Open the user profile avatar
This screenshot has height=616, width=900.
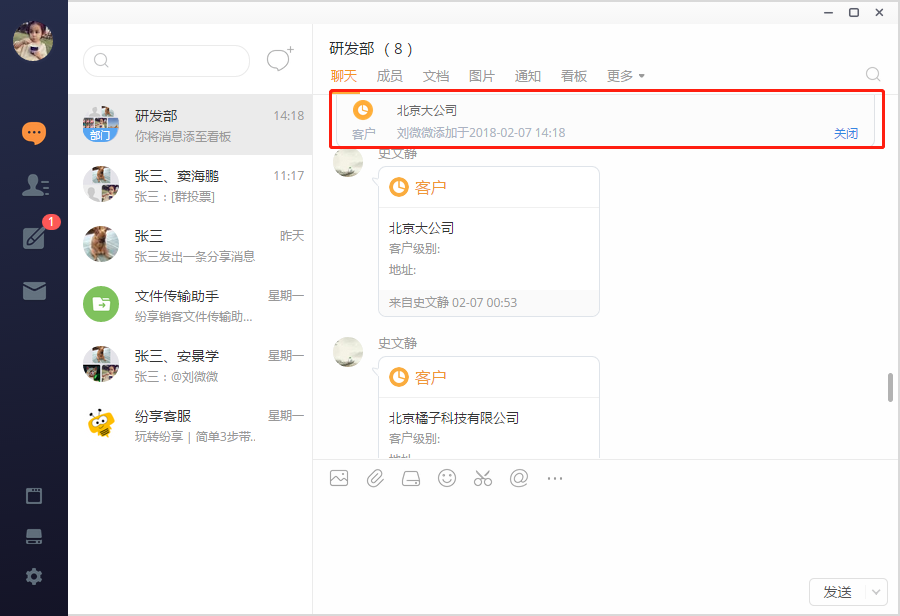33,41
